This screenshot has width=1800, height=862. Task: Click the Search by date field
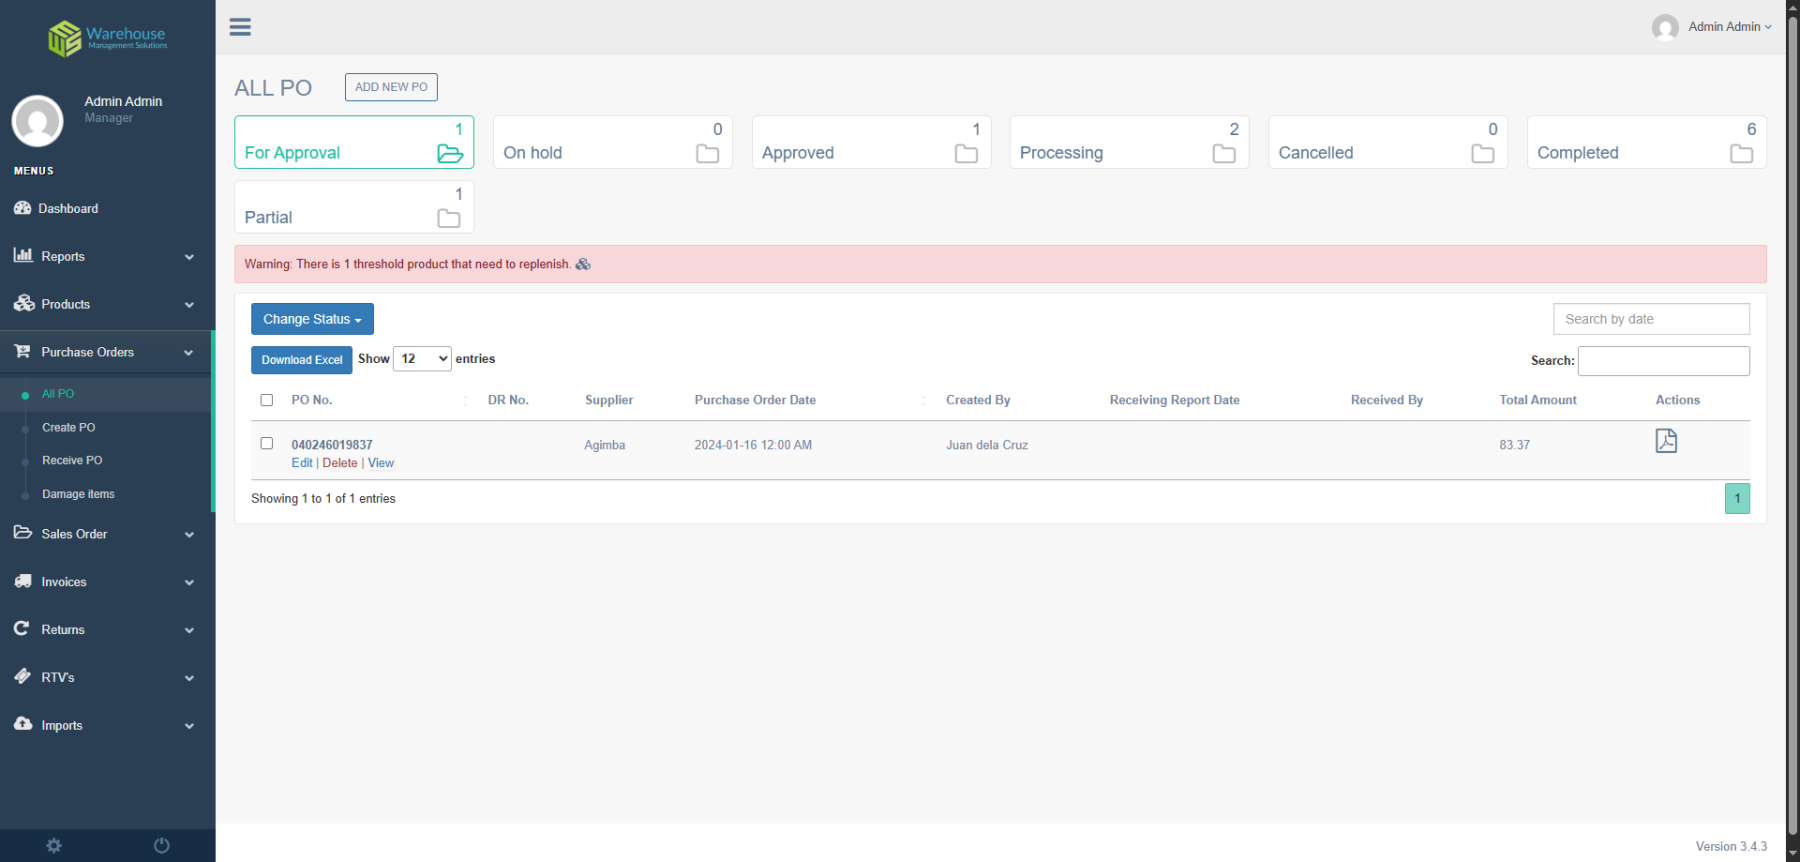(1651, 319)
